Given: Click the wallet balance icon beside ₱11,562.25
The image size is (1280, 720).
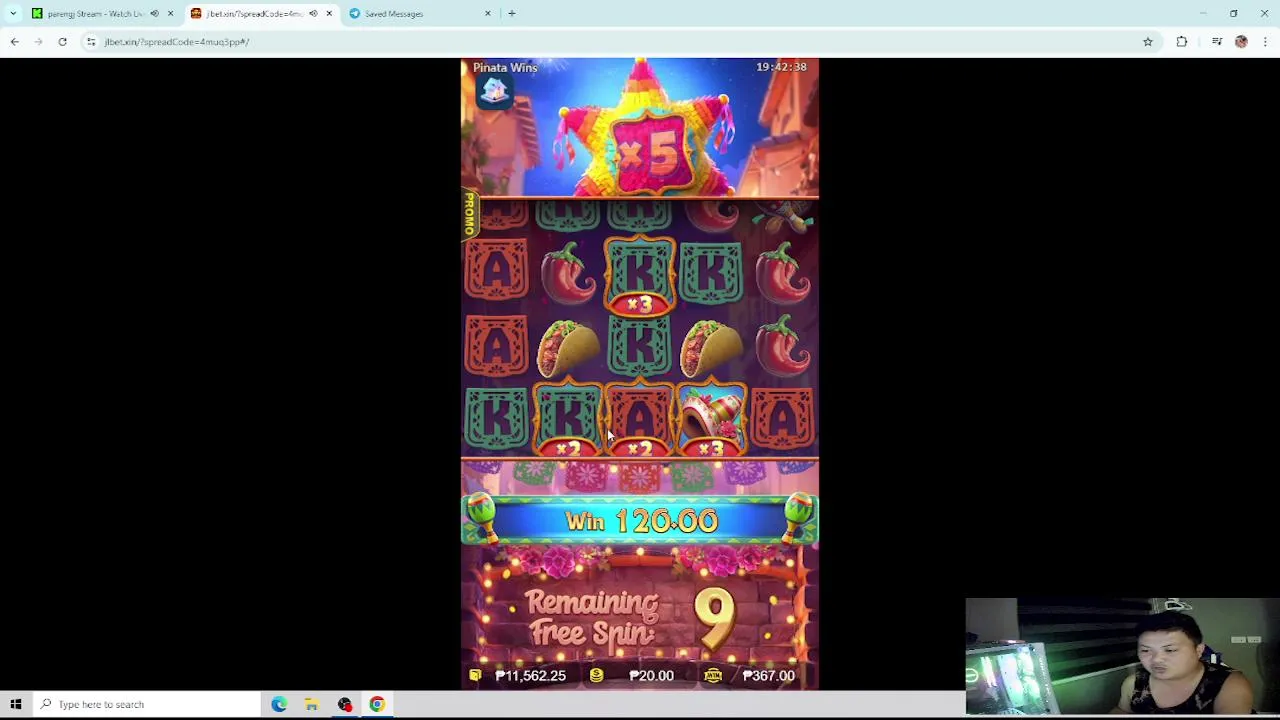Looking at the screenshot, I should pyautogui.click(x=475, y=676).
